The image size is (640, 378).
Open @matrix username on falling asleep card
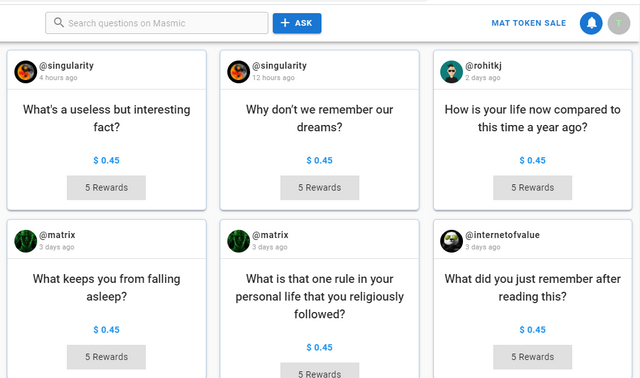click(57, 235)
